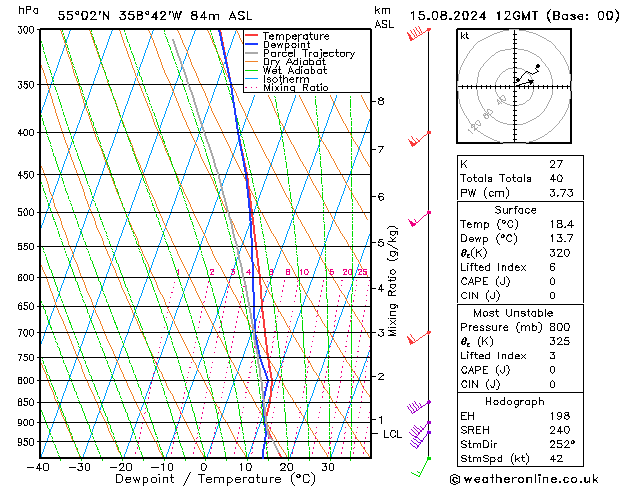Click the SREH value 240

coord(560,430)
